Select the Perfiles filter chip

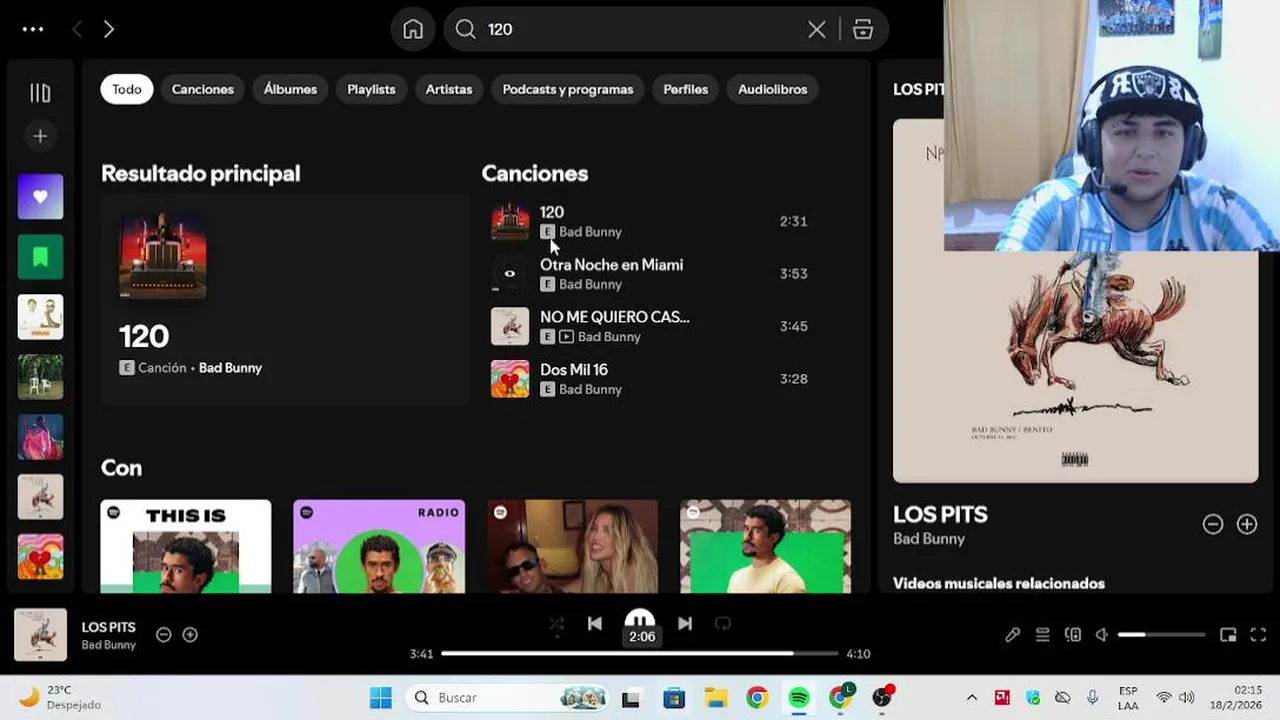click(x=686, y=89)
